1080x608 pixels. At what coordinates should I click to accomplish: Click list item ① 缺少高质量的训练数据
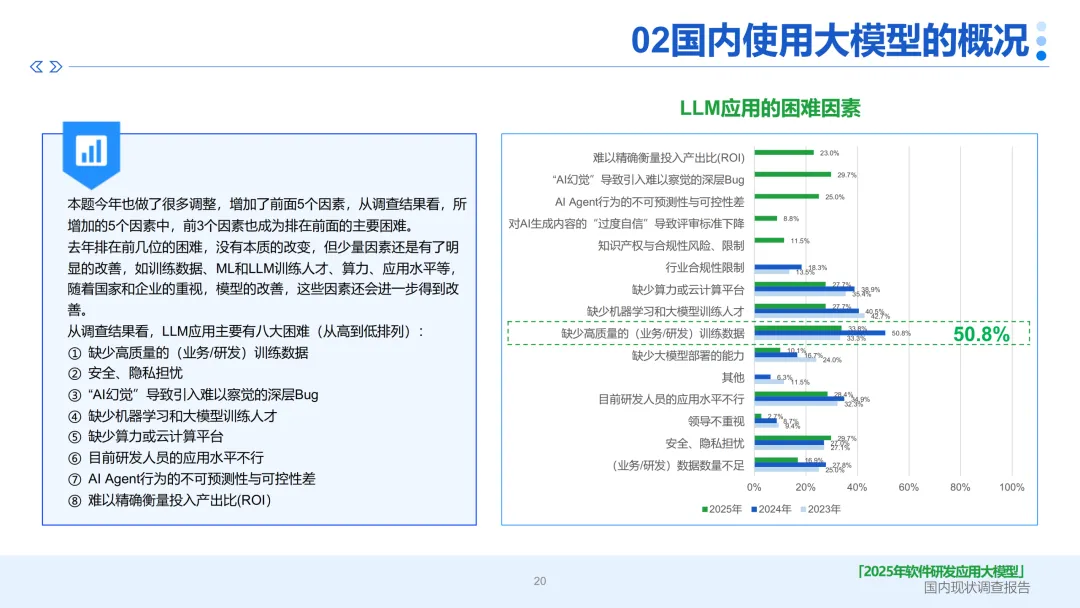point(188,353)
